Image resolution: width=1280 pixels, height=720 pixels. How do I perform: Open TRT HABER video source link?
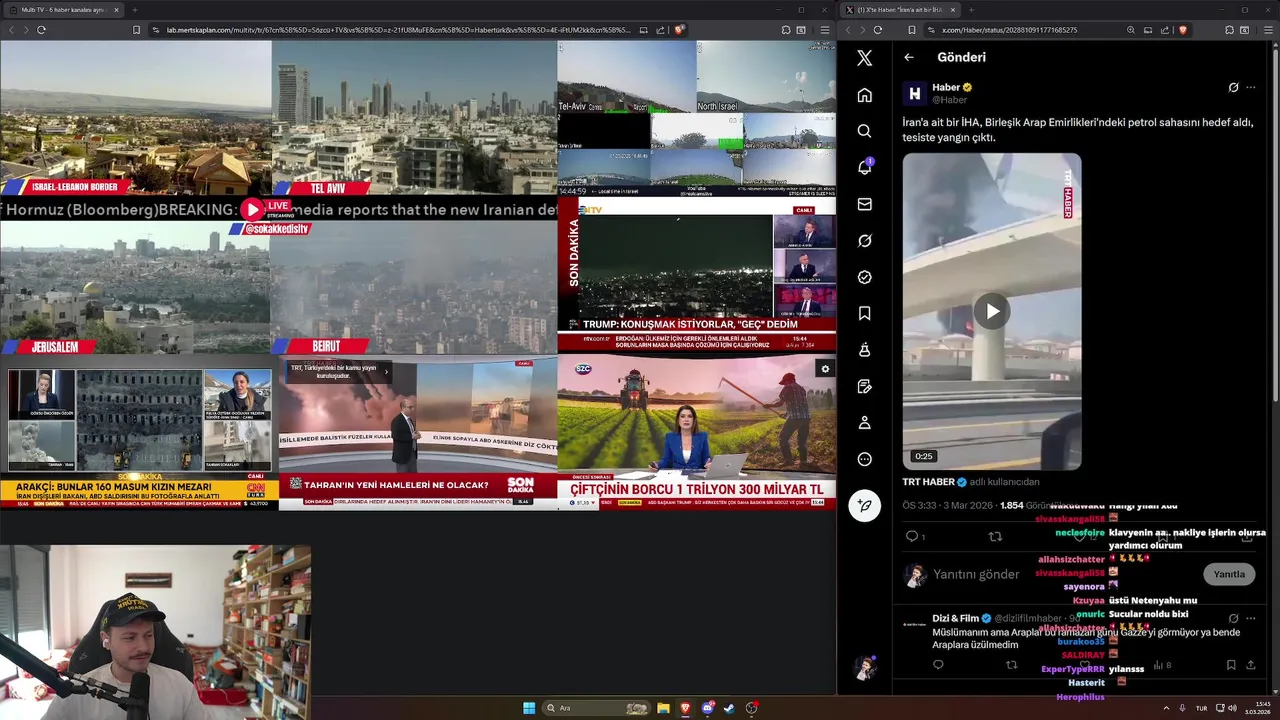[x=929, y=482]
